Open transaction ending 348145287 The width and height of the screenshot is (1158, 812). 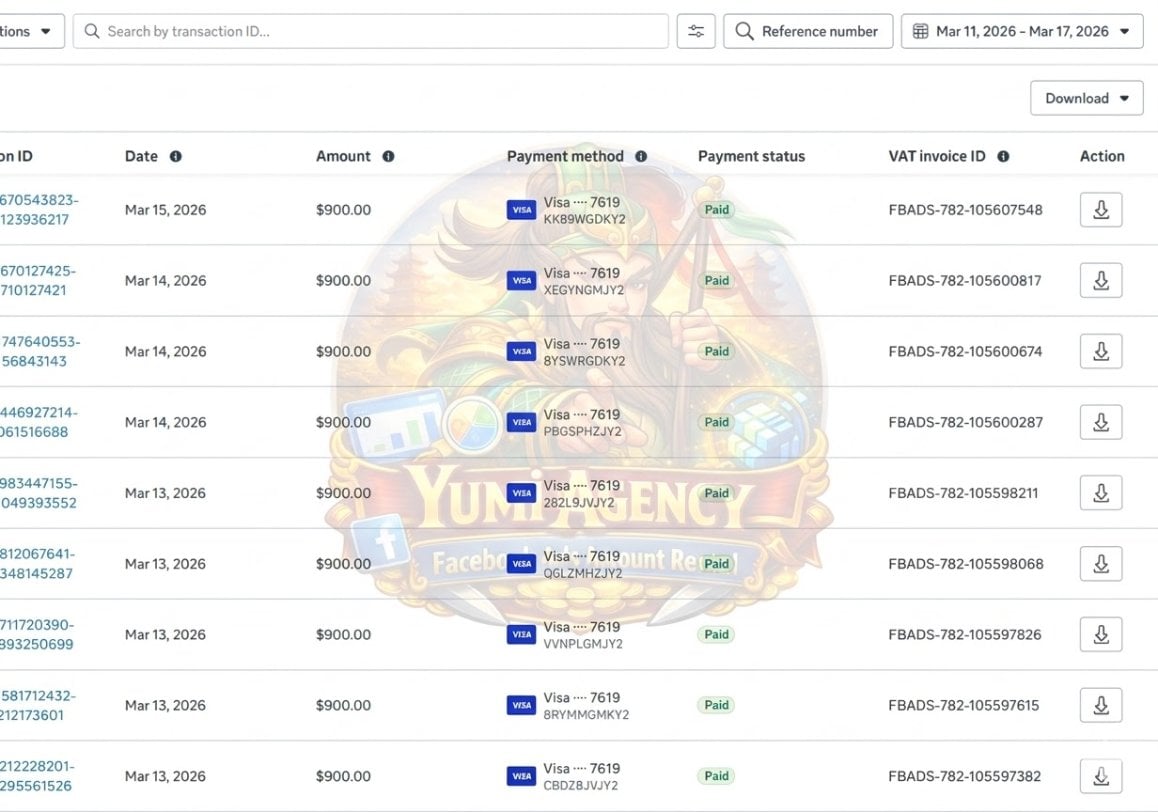point(37,564)
